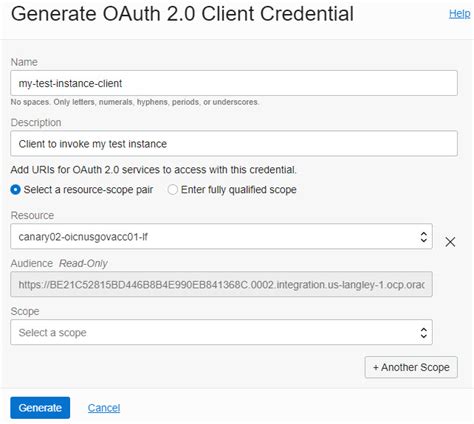
Task: Focus the Name field with my-test-instance-client
Action: click(x=234, y=83)
